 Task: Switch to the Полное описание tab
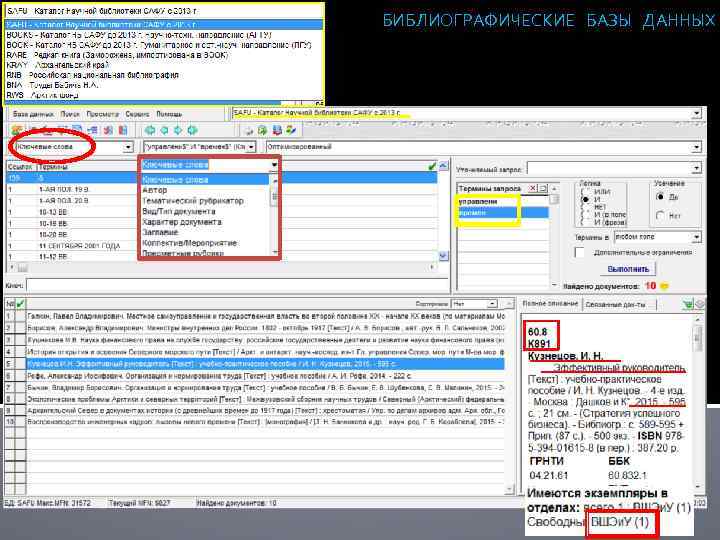tap(550, 304)
